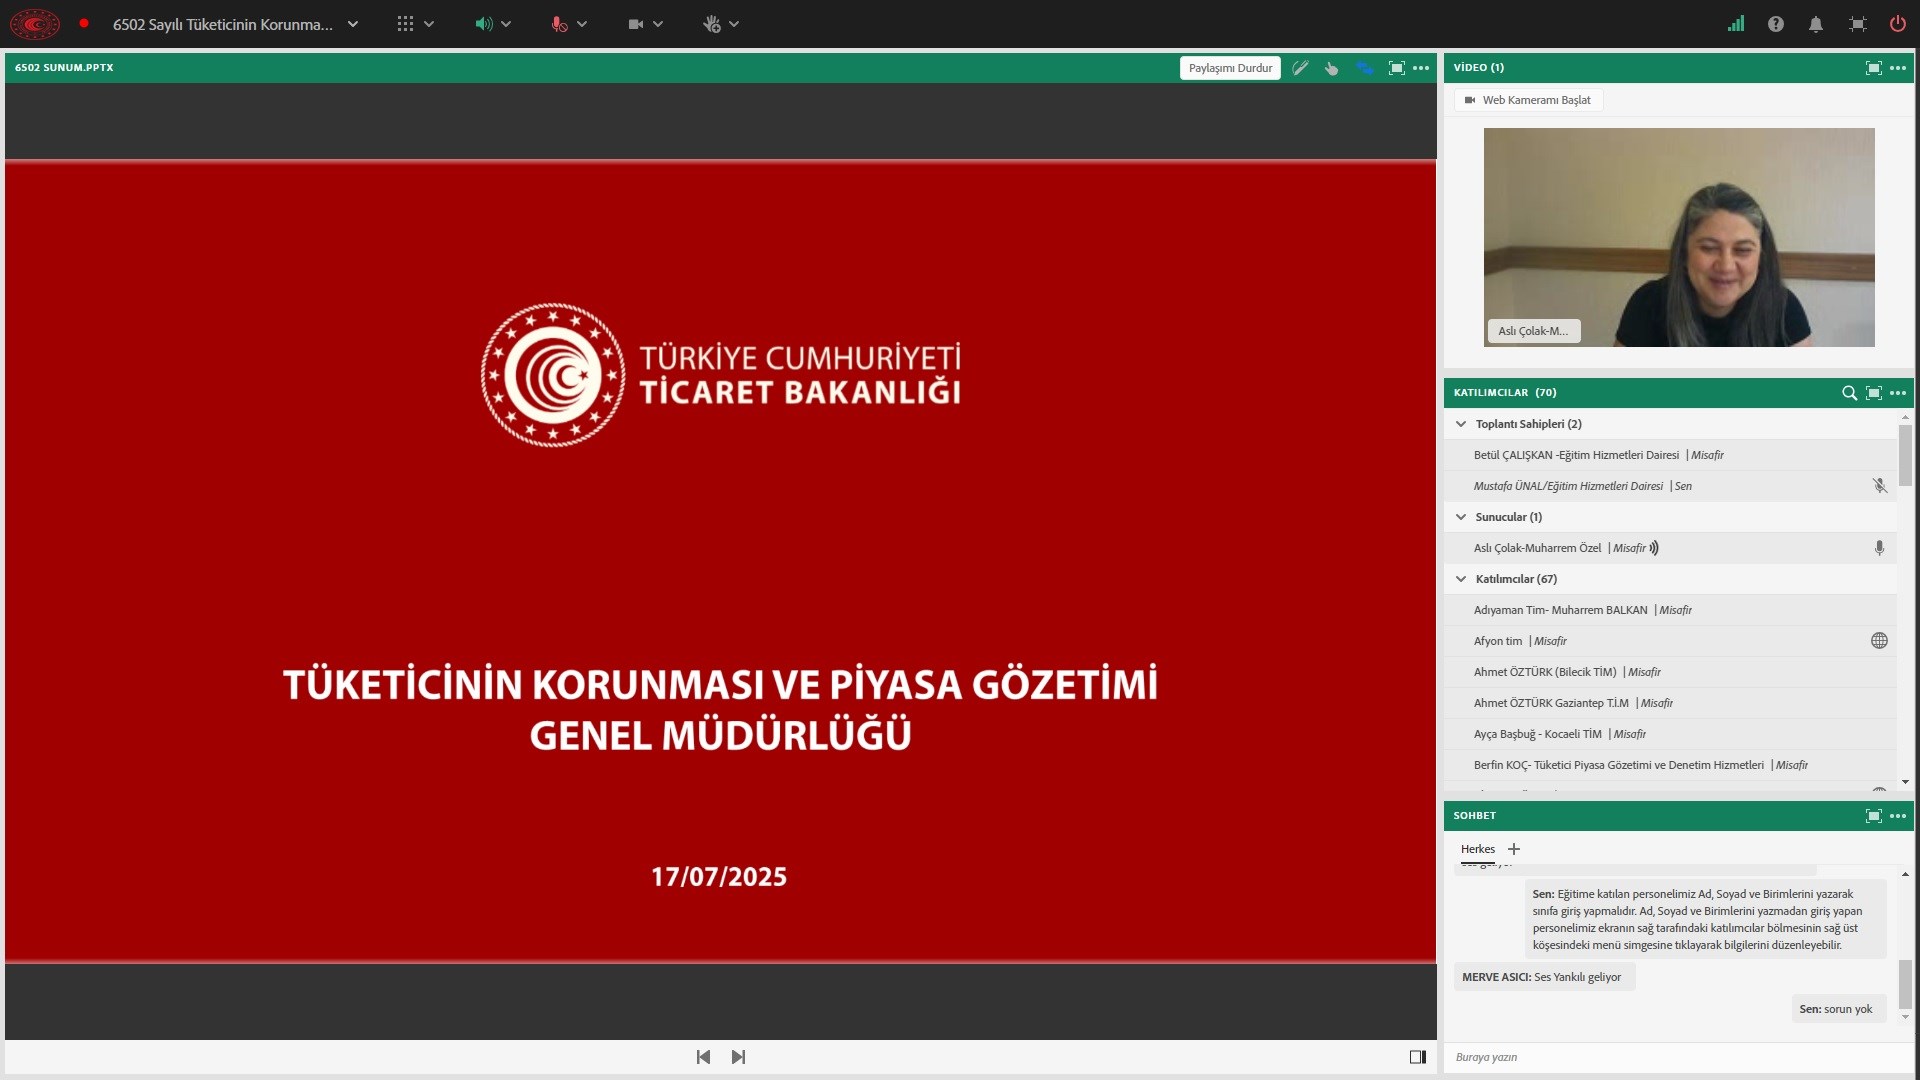
Task: Select Ahmet ÖZTÜRK Gaziantep T.İ.M
Action: [1670, 703]
